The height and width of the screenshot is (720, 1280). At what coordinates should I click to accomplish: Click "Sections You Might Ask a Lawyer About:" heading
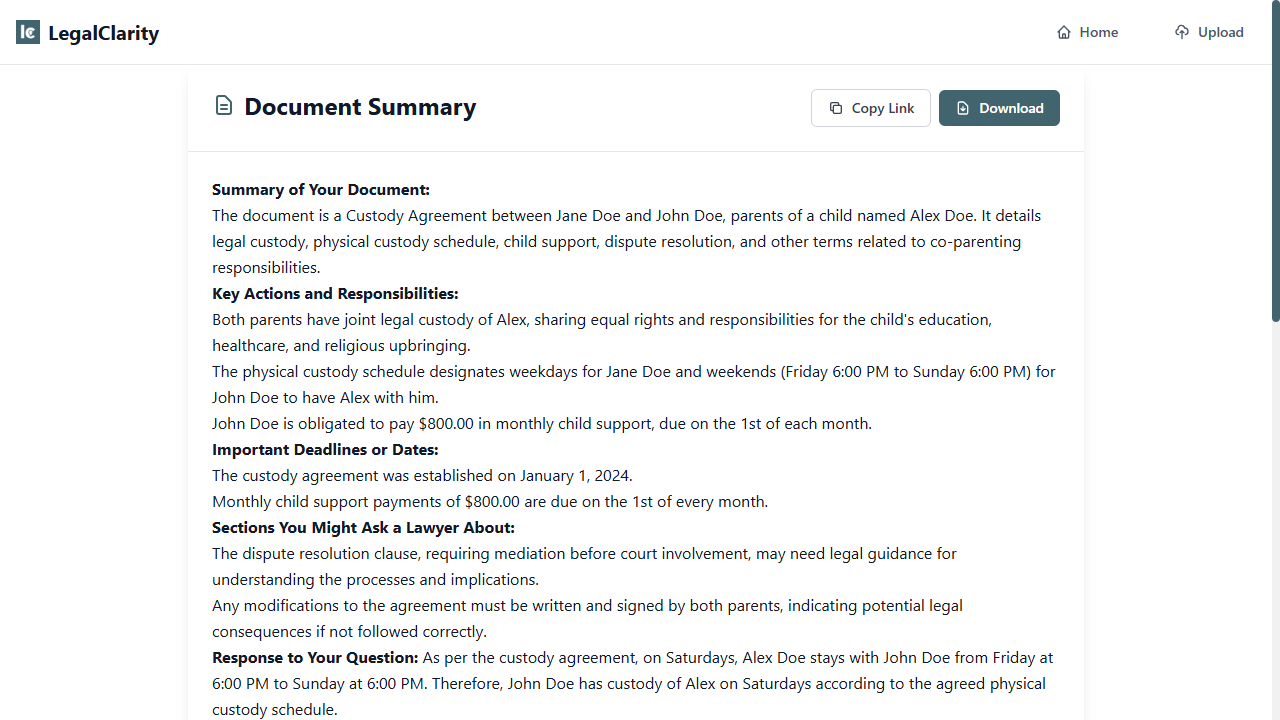pos(363,528)
